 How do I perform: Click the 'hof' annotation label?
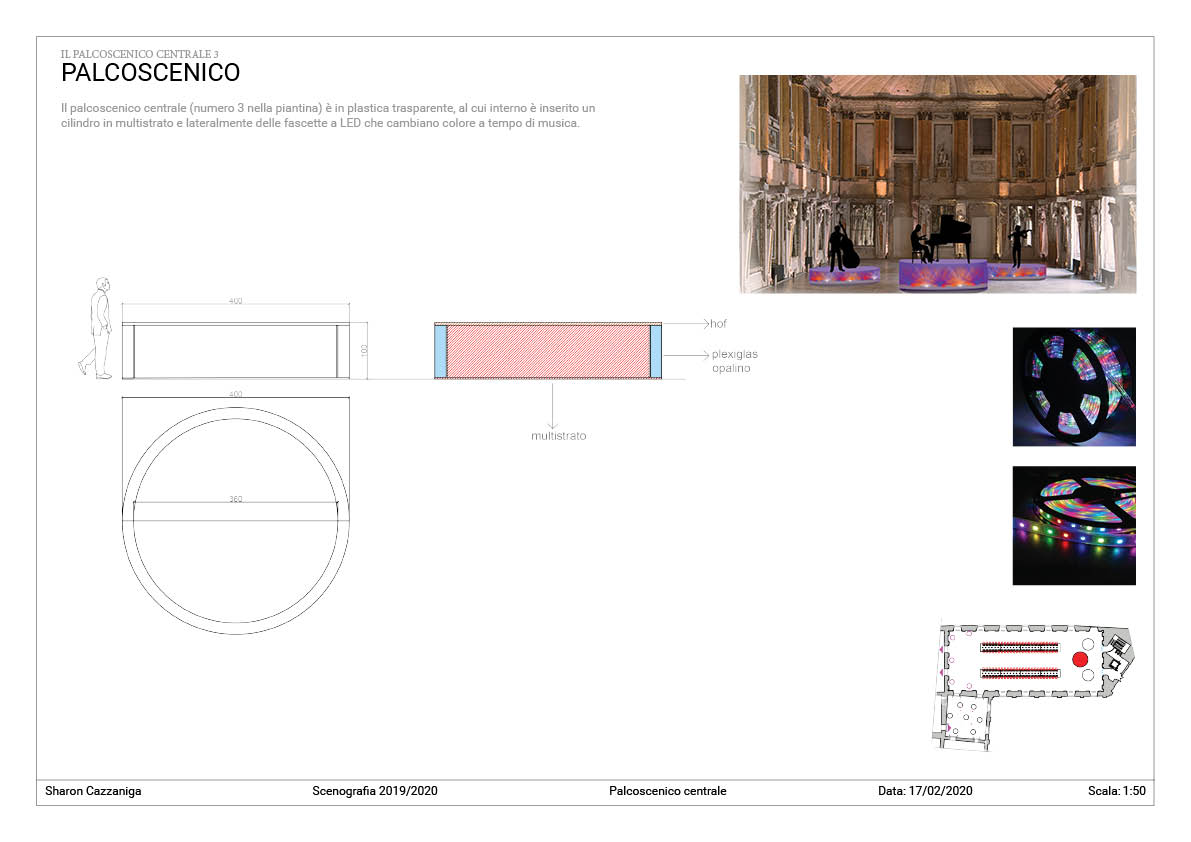pos(718,324)
